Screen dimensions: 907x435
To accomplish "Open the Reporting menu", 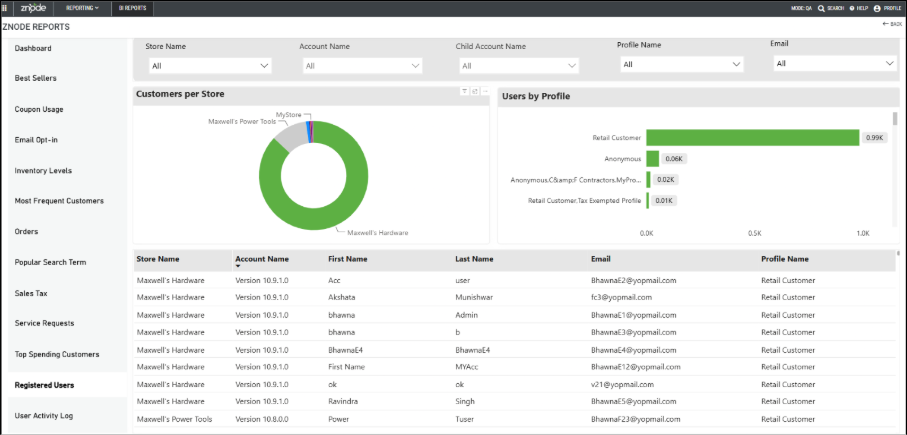I will (82, 8).
